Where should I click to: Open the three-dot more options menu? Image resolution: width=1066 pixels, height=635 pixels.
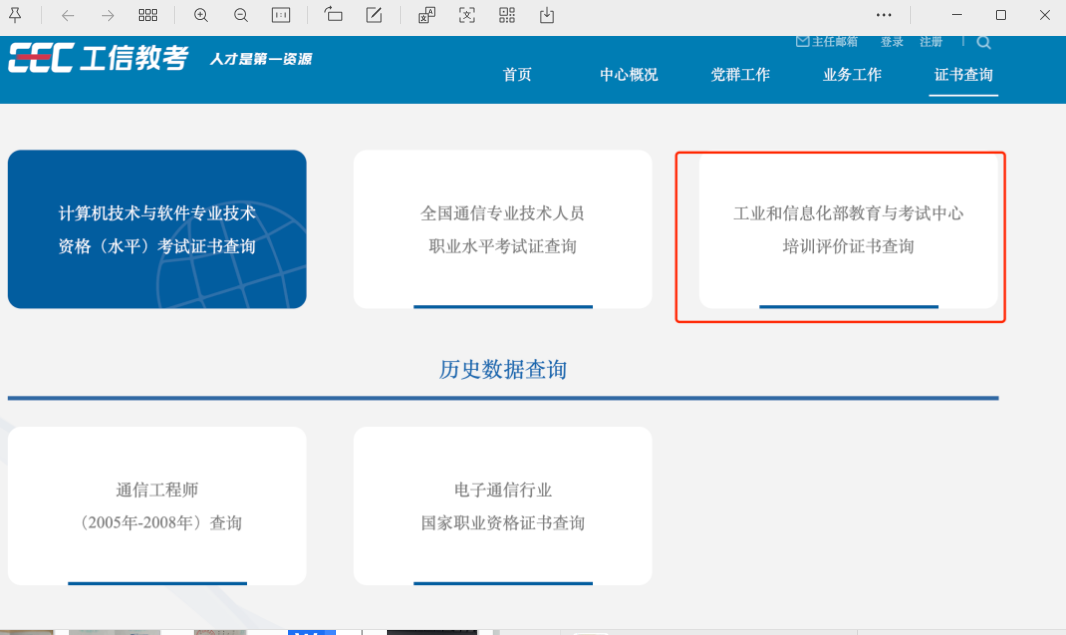pyautogui.click(x=884, y=15)
